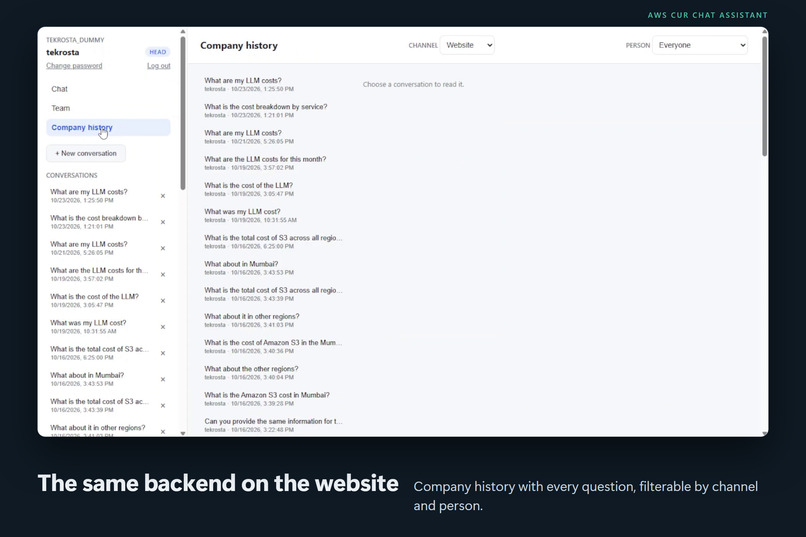Select history entry 'What about the other regions?'
806x537 pixels.
(x=273, y=373)
